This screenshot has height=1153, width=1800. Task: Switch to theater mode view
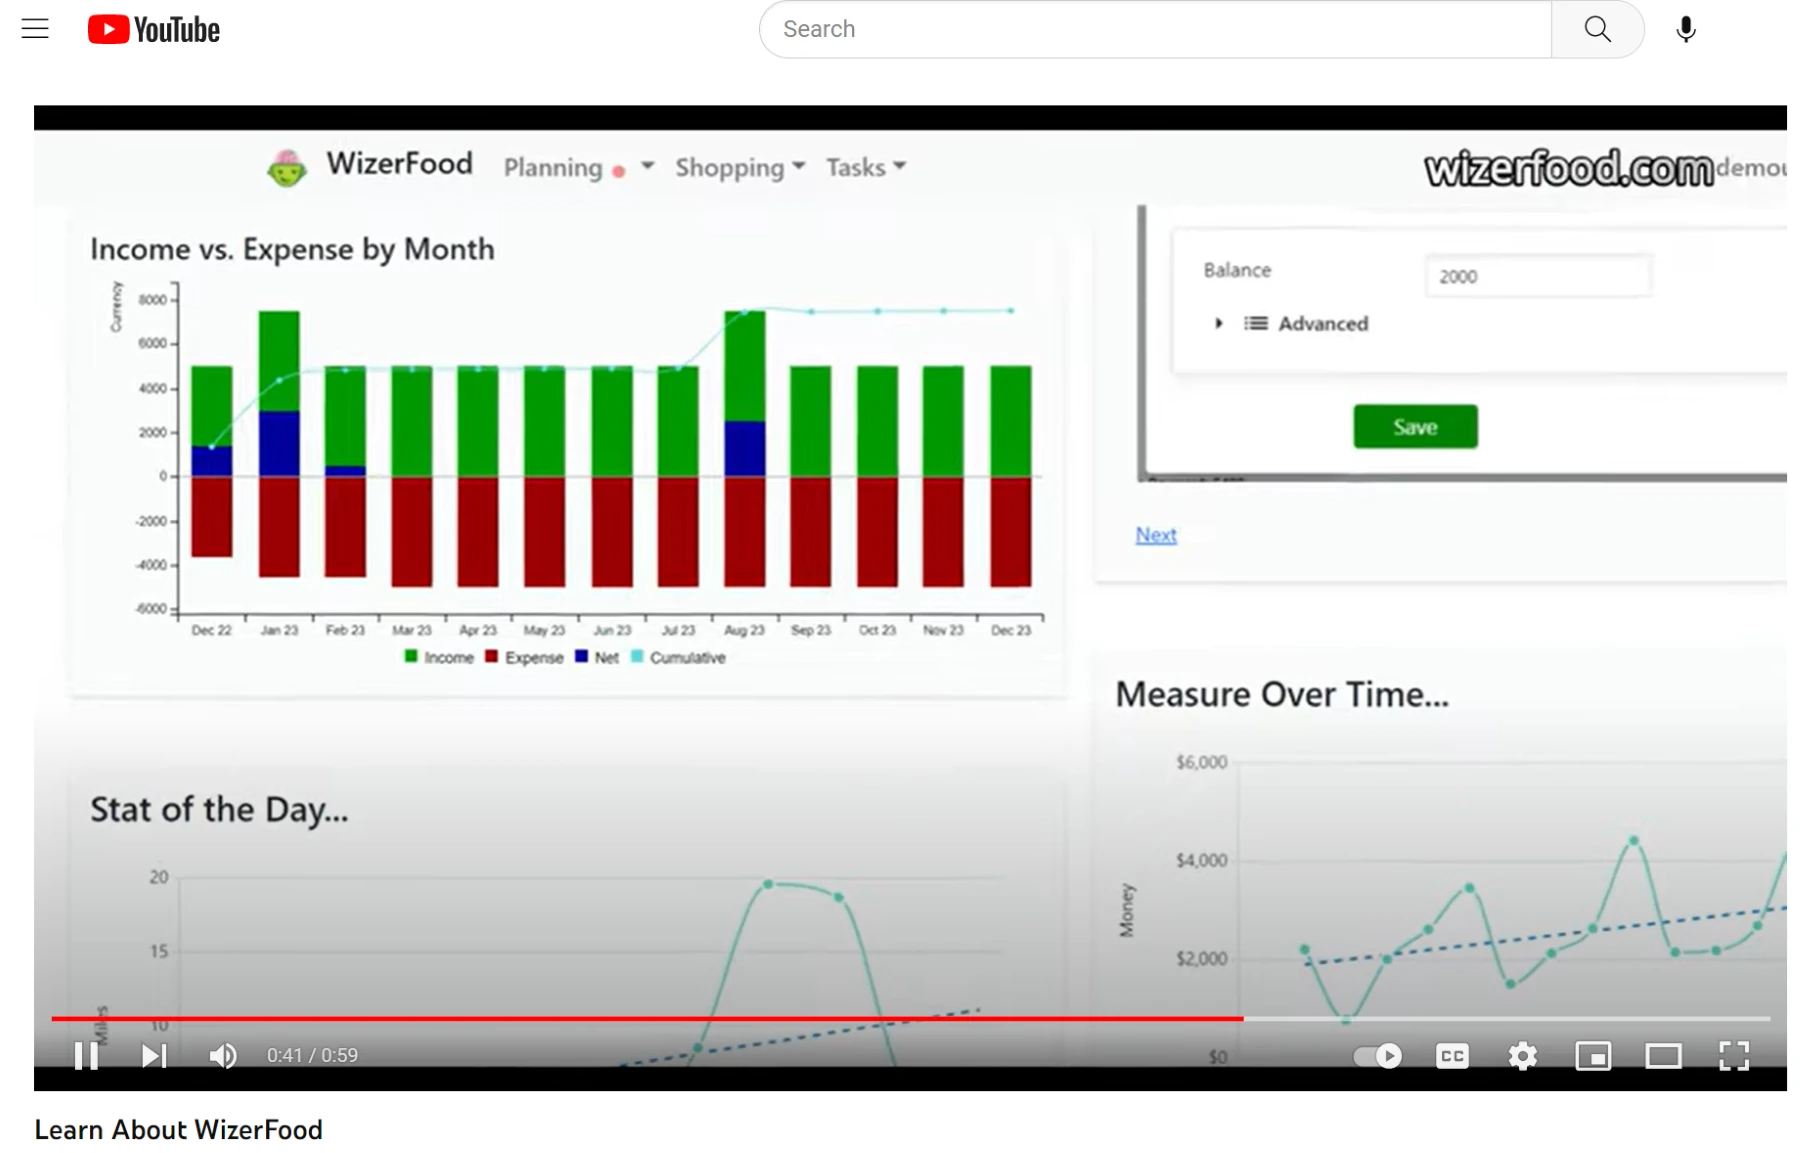pyautogui.click(x=1663, y=1056)
